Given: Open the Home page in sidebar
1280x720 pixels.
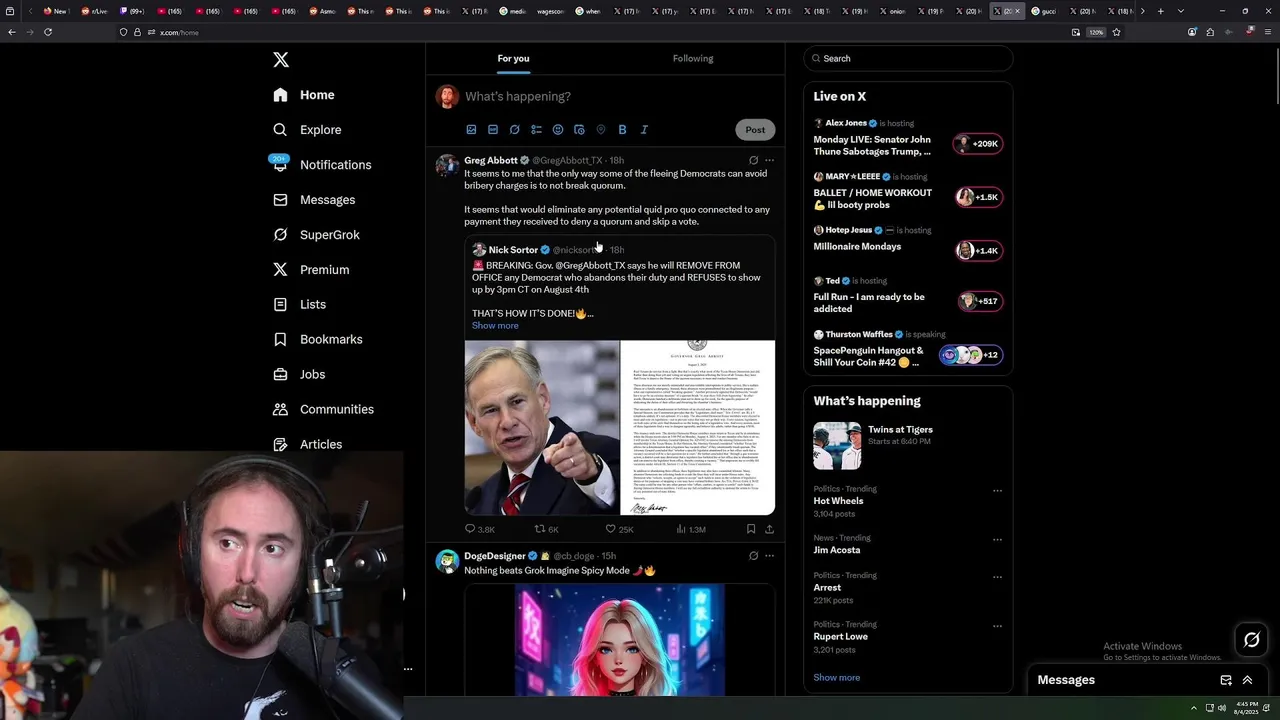Looking at the screenshot, I should 304,95.
